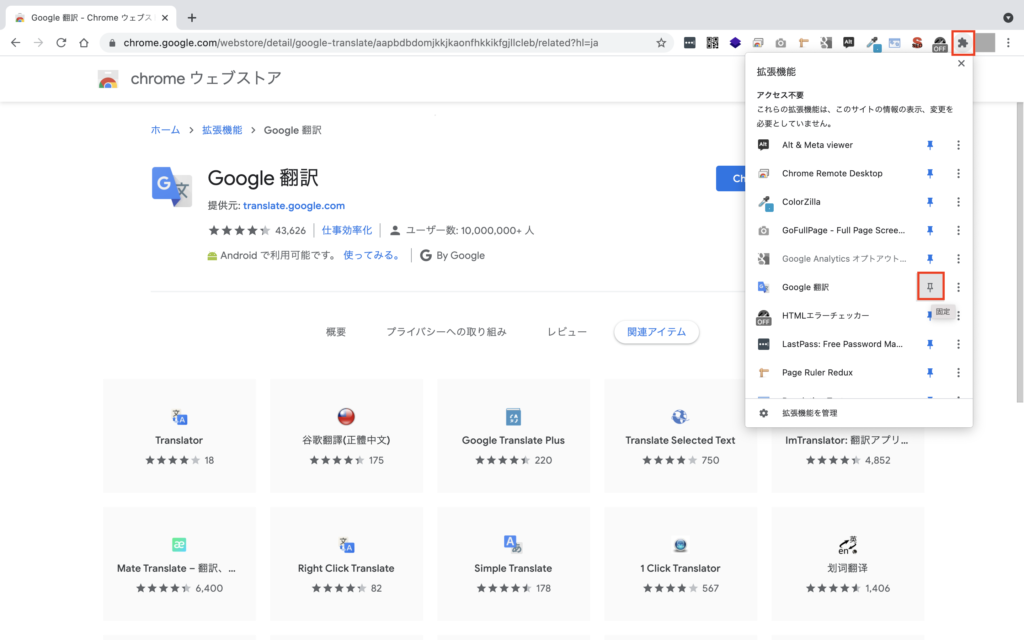Toggle the Page Ruler Redux pin
Screen dimensions: 1024x640
tap(930, 372)
